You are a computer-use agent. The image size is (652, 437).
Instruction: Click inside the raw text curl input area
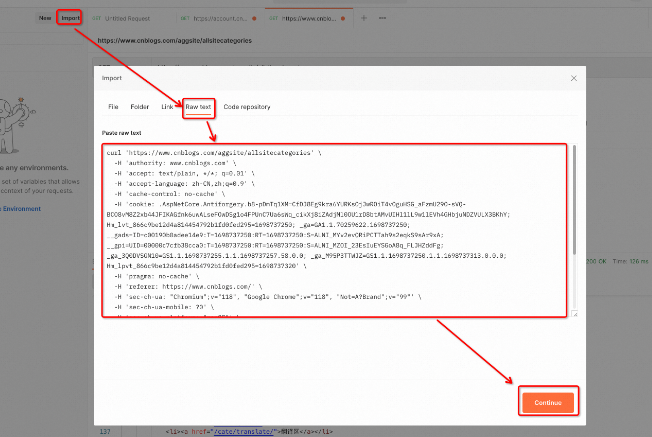pyautogui.click(x=335, y=230)
